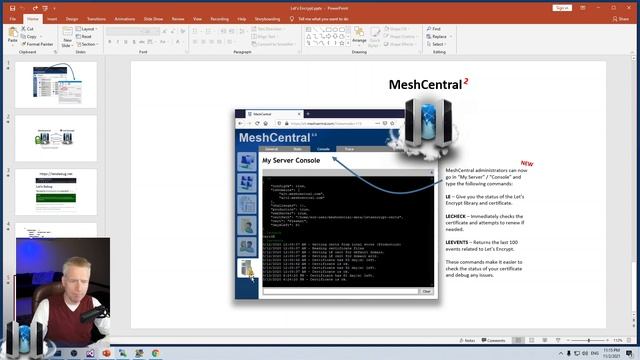Open the Storyboarding ribbon tab
This screenshot has height=360, width=640.
click(267, 19)
